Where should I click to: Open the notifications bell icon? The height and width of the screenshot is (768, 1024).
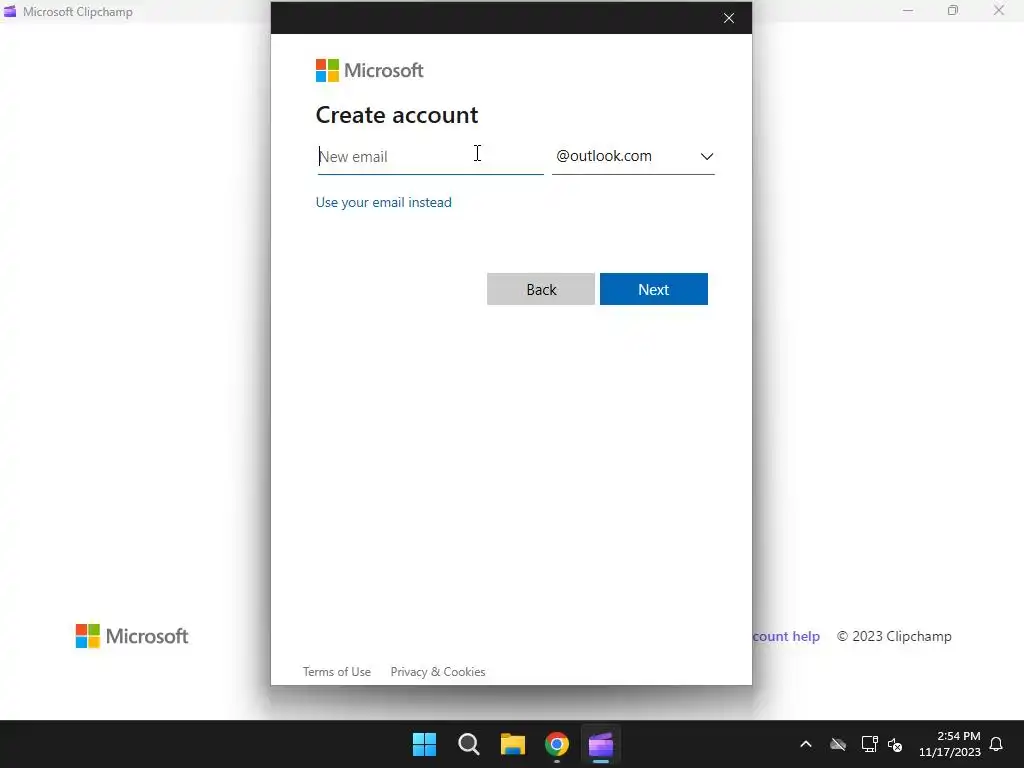pyautogui.click(x=997, y=744)
